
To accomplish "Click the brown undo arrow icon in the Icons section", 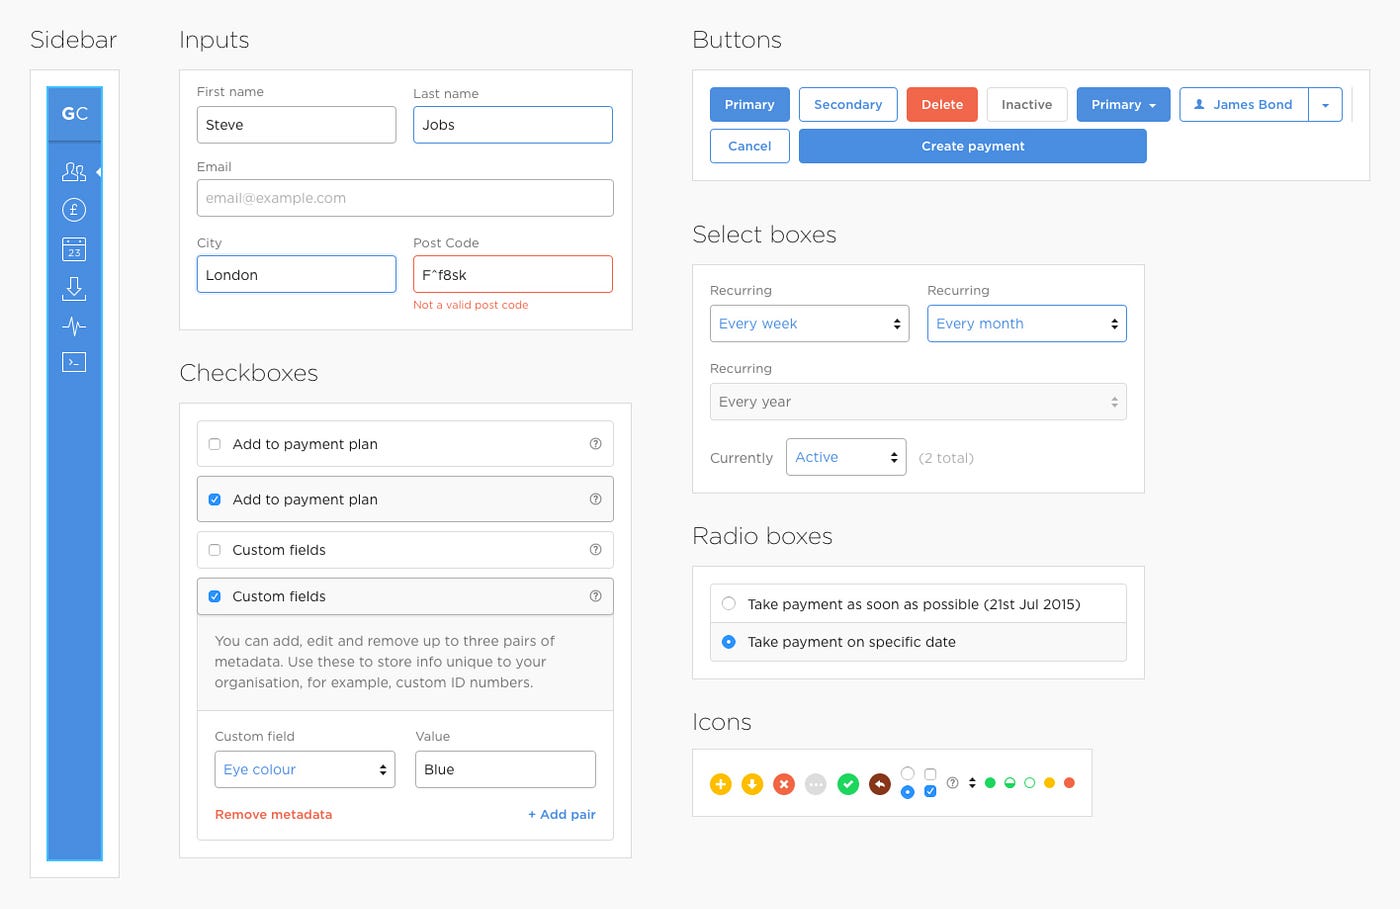I will tap(880, 784).
